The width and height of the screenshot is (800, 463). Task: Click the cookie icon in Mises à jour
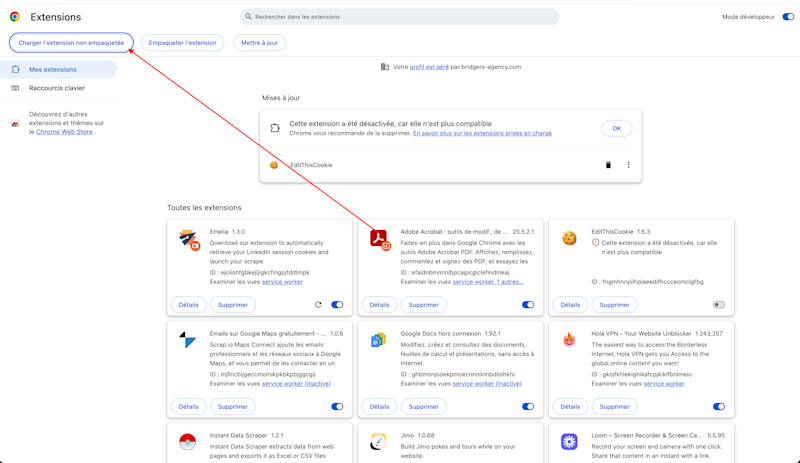point(274,165)
